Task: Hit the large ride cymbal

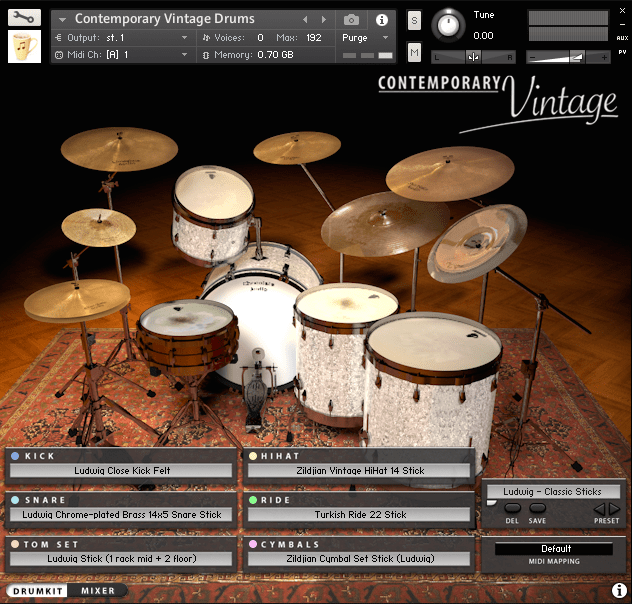Action: pyautogui.click(x=383, y=224)
